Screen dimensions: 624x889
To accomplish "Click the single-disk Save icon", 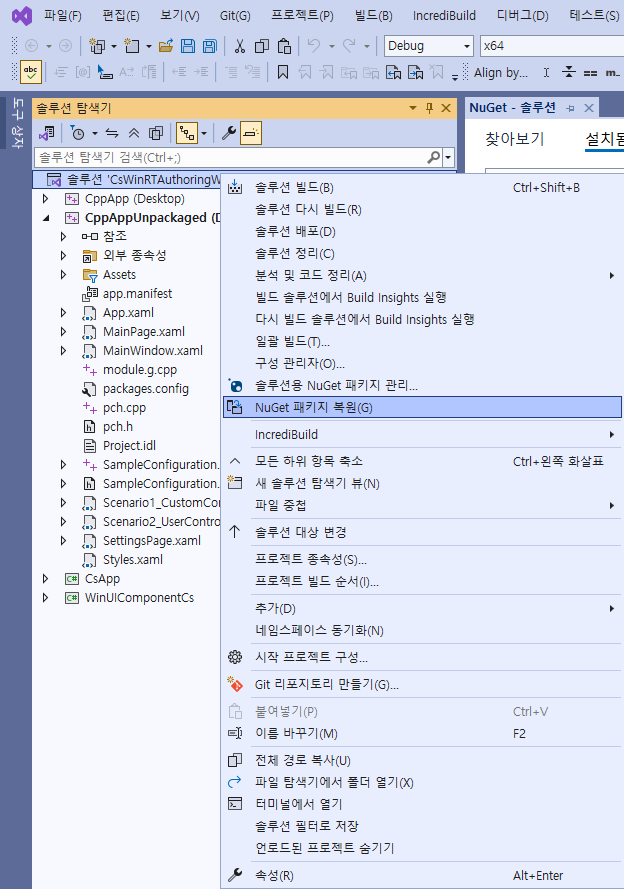I will (188, 46).
